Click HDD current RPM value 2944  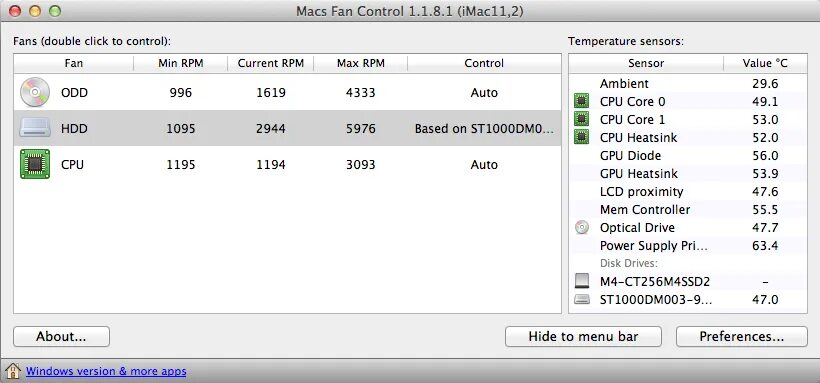coord(270,129)
